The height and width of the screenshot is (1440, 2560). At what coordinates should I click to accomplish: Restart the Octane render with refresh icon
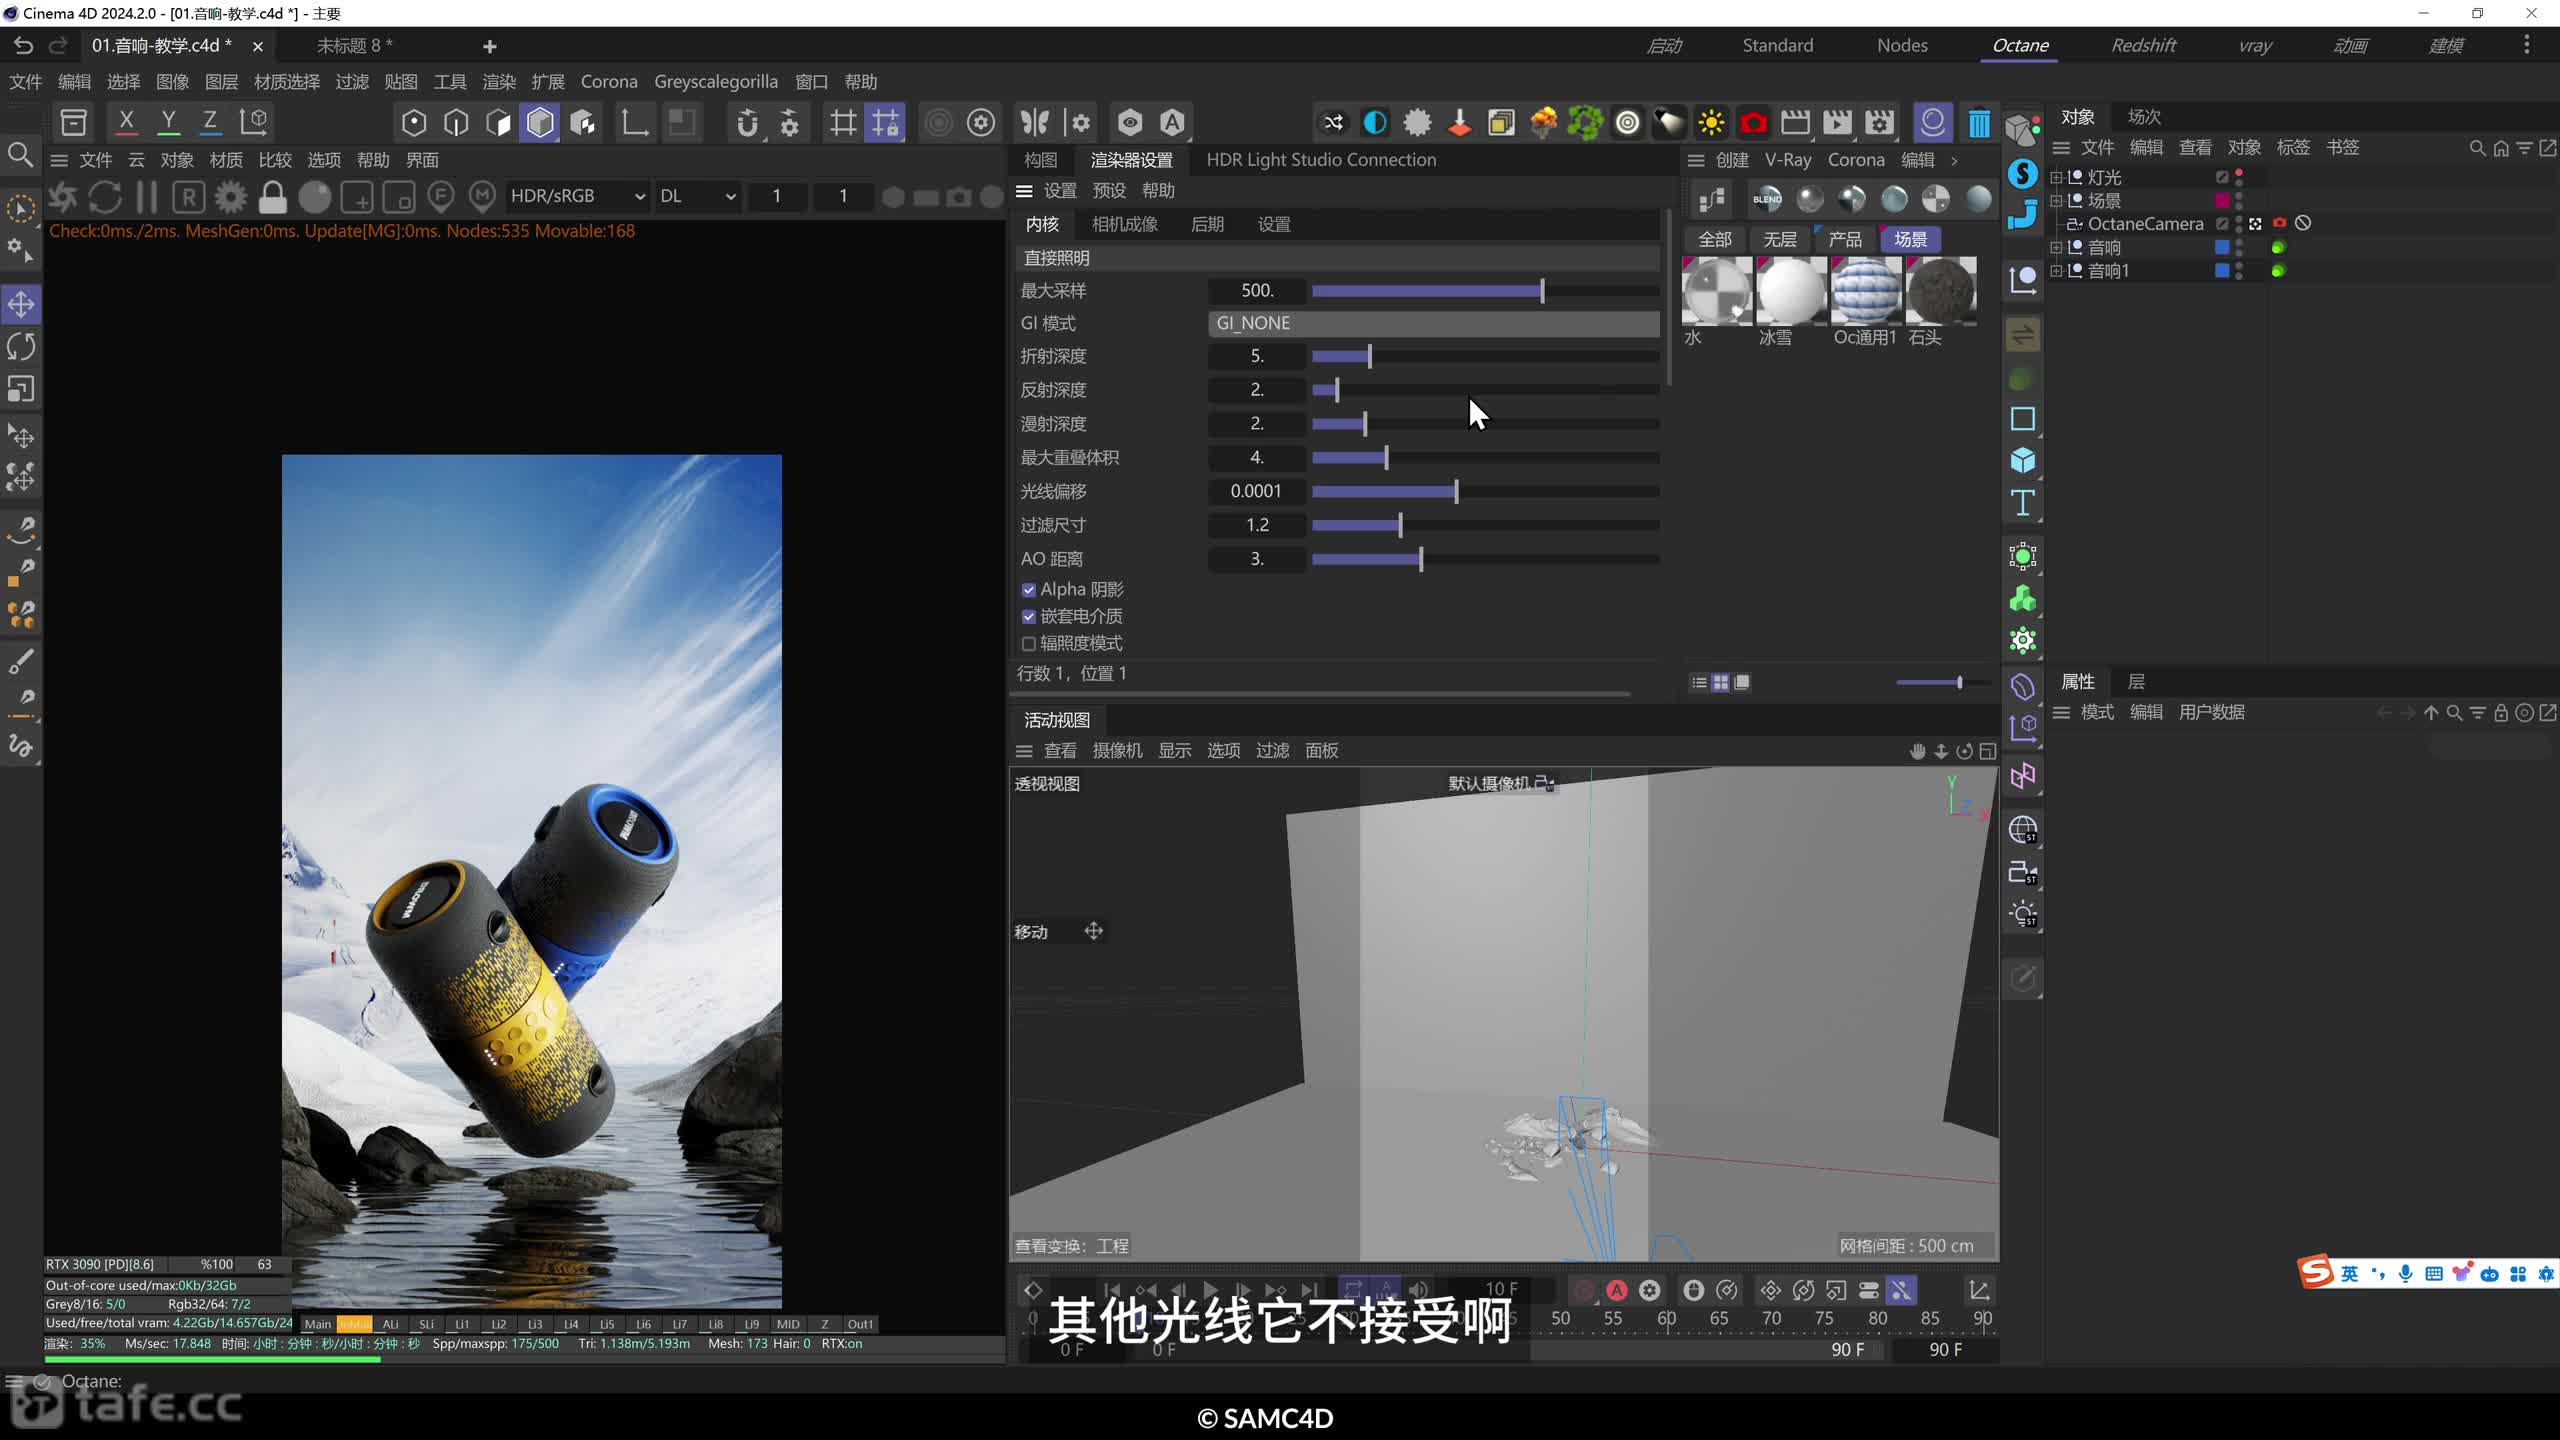coord(105,197)
